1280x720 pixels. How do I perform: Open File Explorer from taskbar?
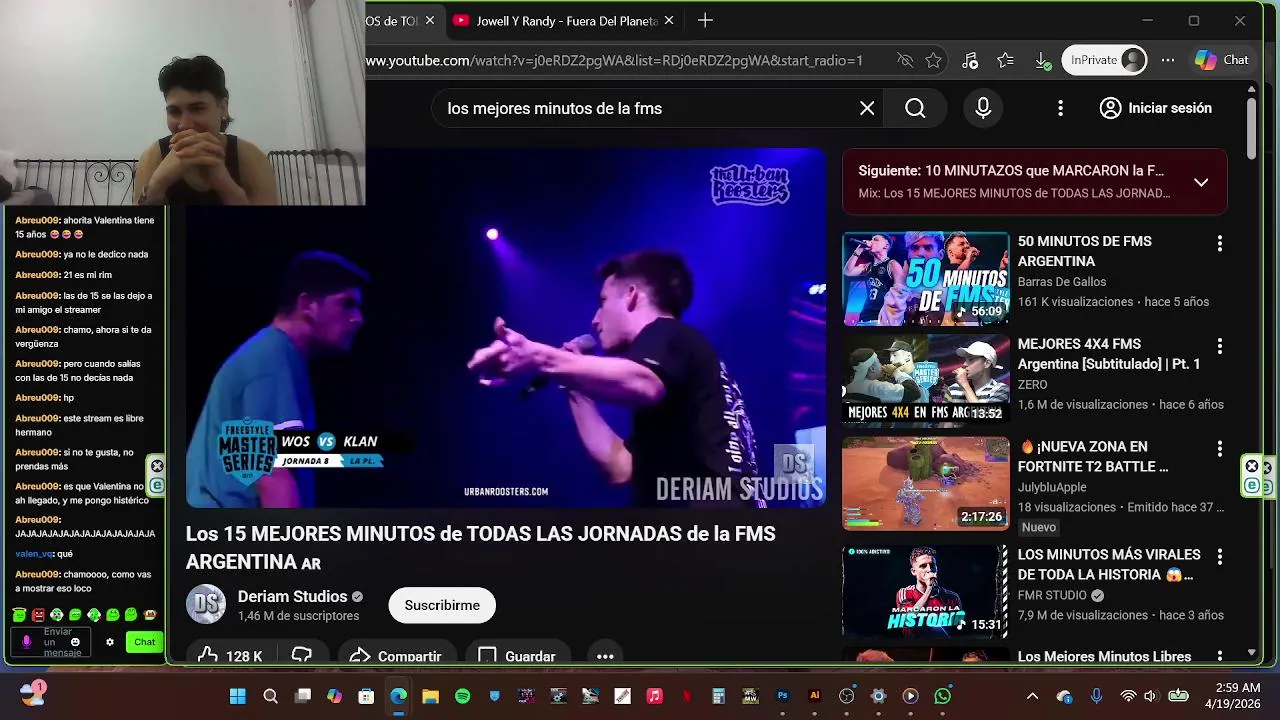click(x=430, y=696)
